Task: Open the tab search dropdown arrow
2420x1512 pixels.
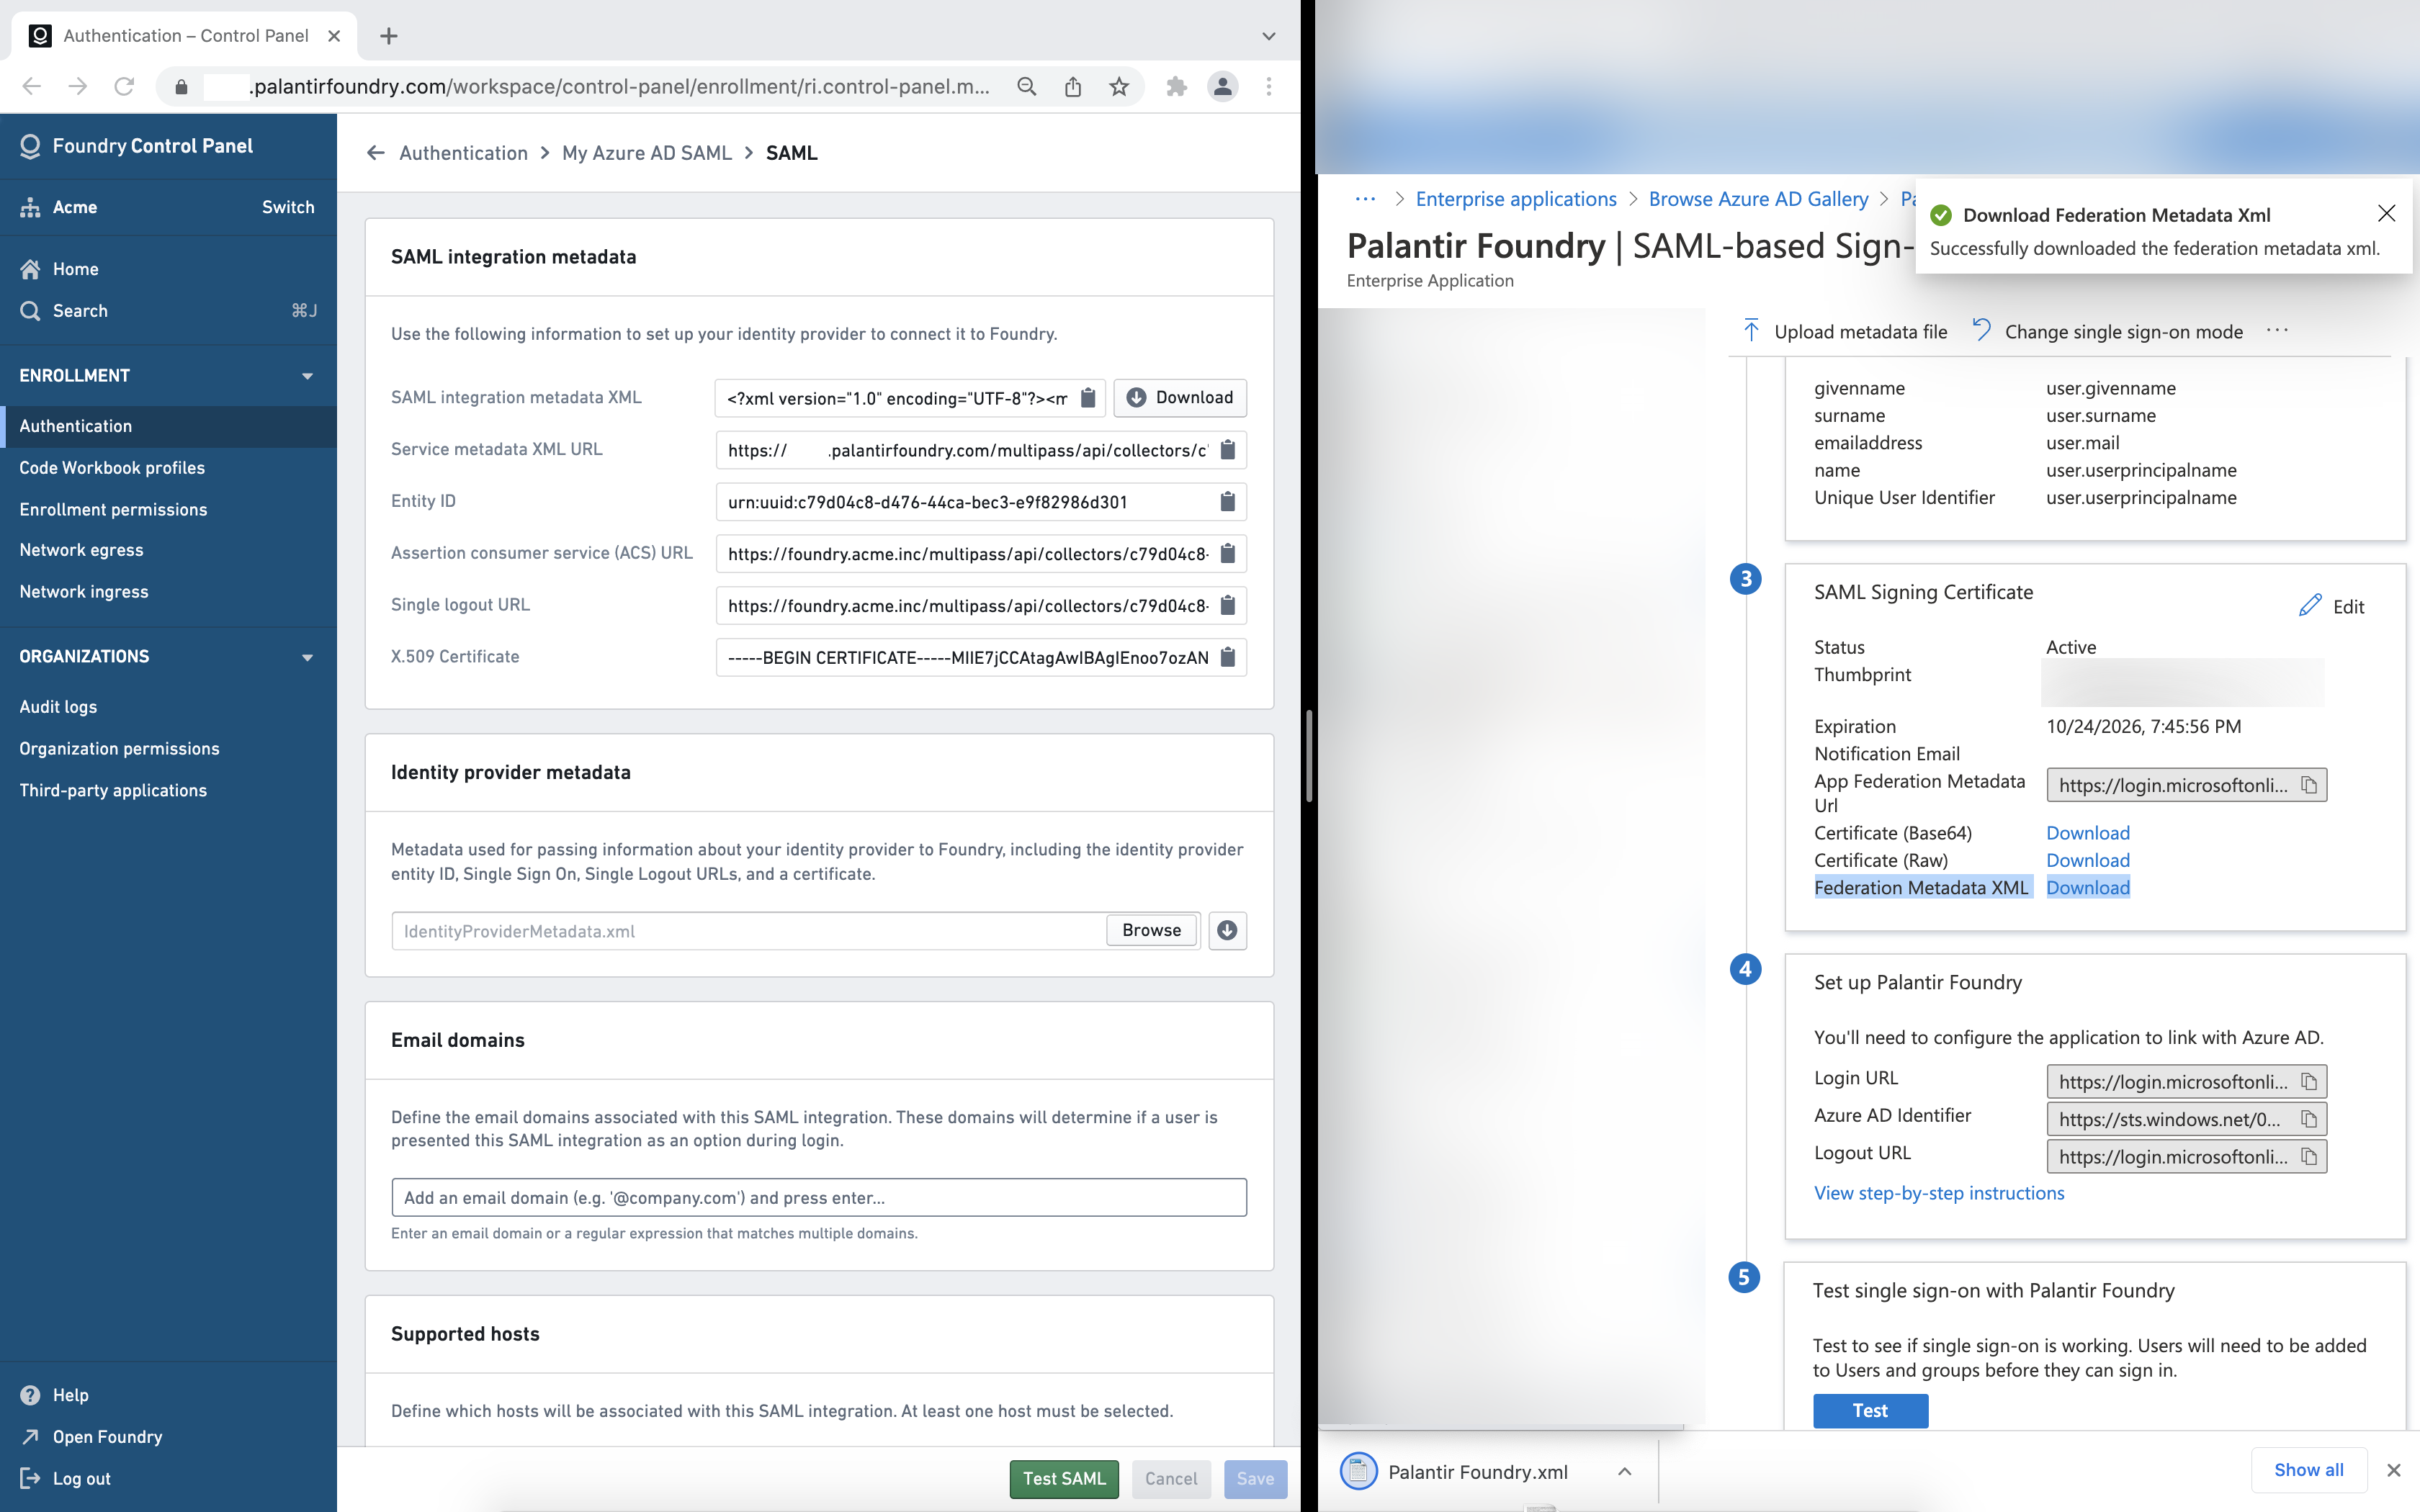Action: tap(1268, 36)
